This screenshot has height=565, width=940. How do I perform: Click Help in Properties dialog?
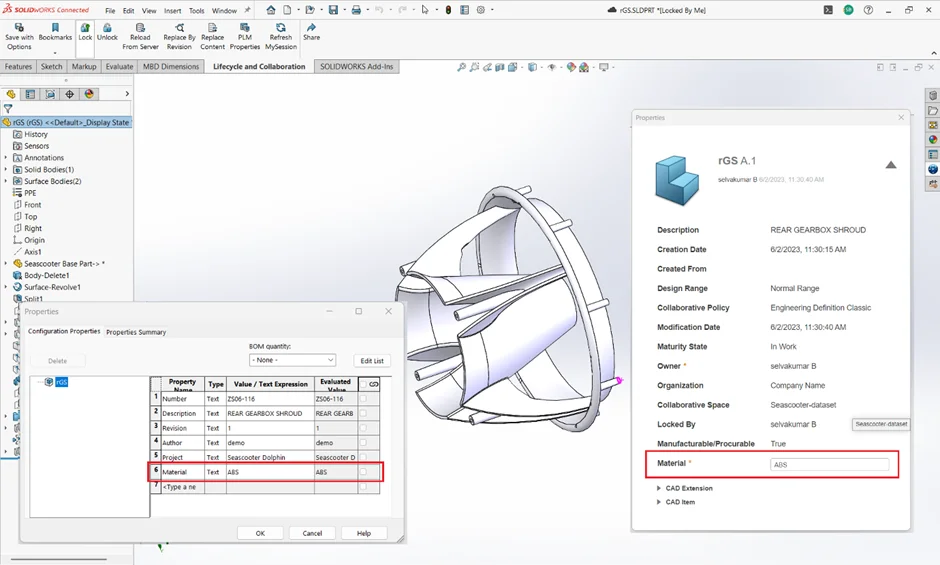364,533
